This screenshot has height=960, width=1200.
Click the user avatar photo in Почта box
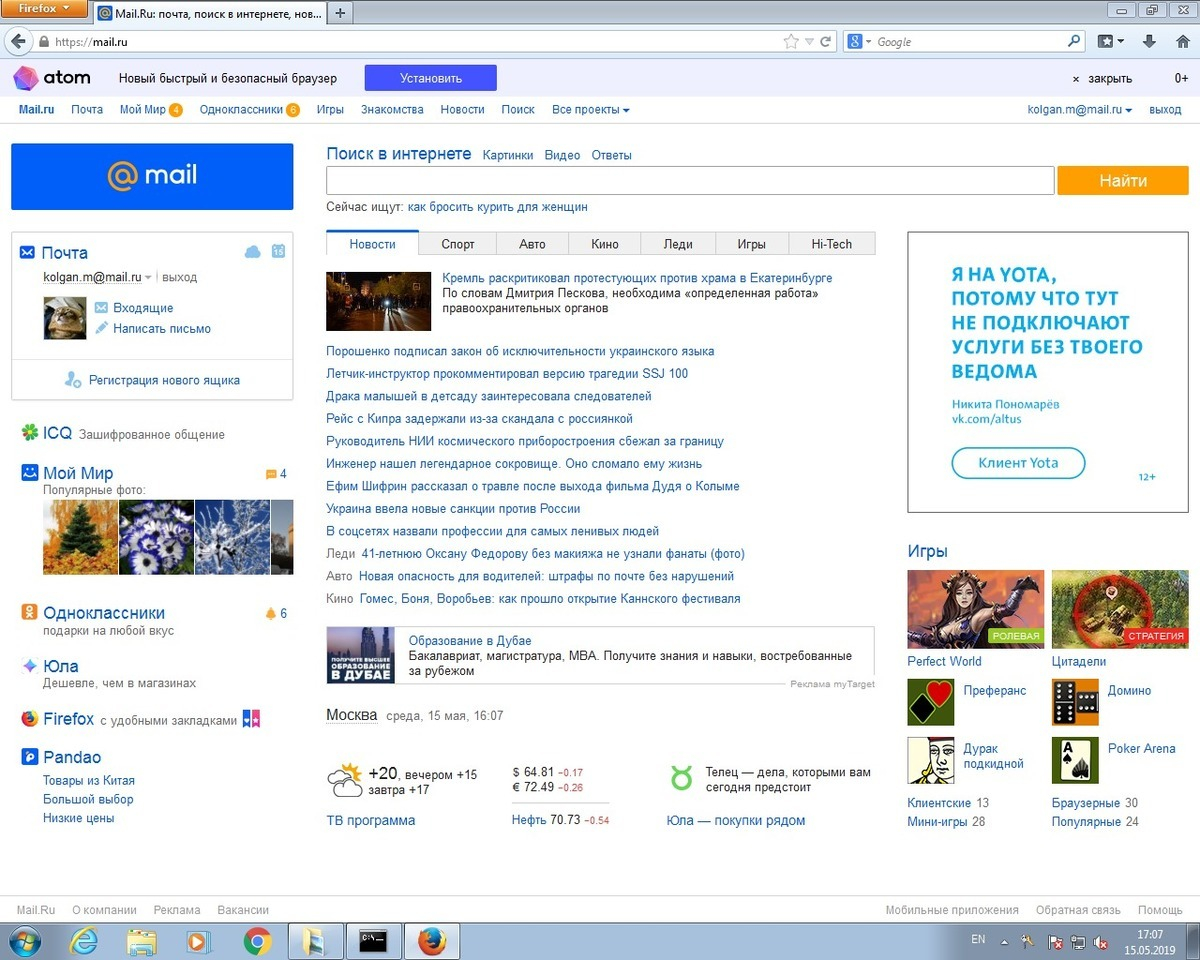(x=65, y=317)
